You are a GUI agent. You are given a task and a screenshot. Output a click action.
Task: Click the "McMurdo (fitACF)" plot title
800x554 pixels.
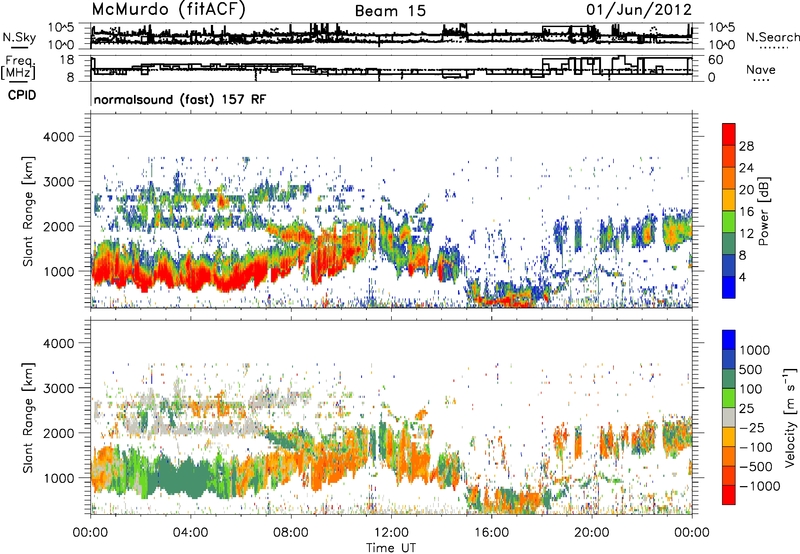[x=168, y=9]
